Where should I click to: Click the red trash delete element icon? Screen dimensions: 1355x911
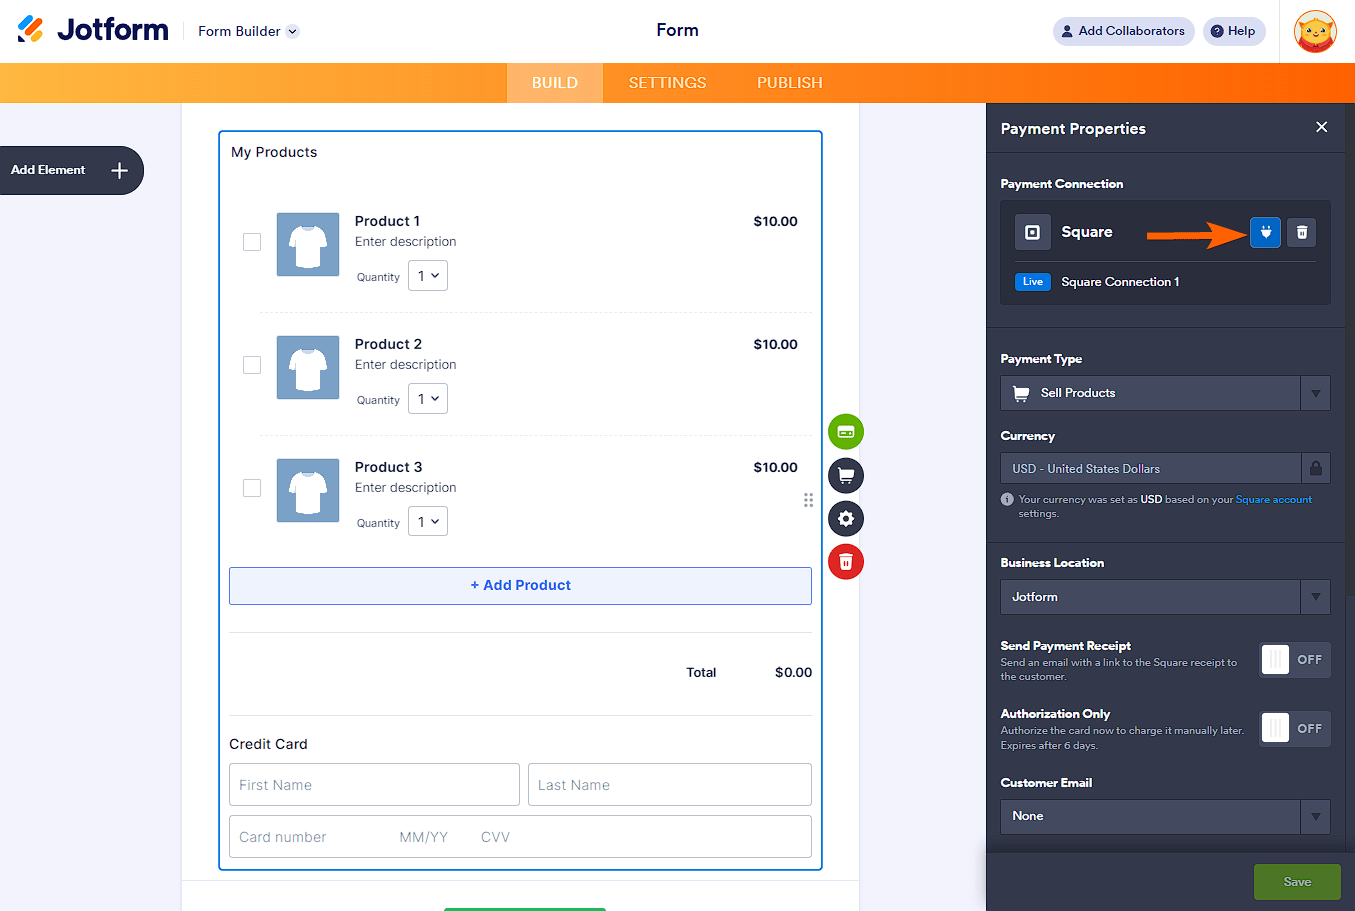coord(846,562)
